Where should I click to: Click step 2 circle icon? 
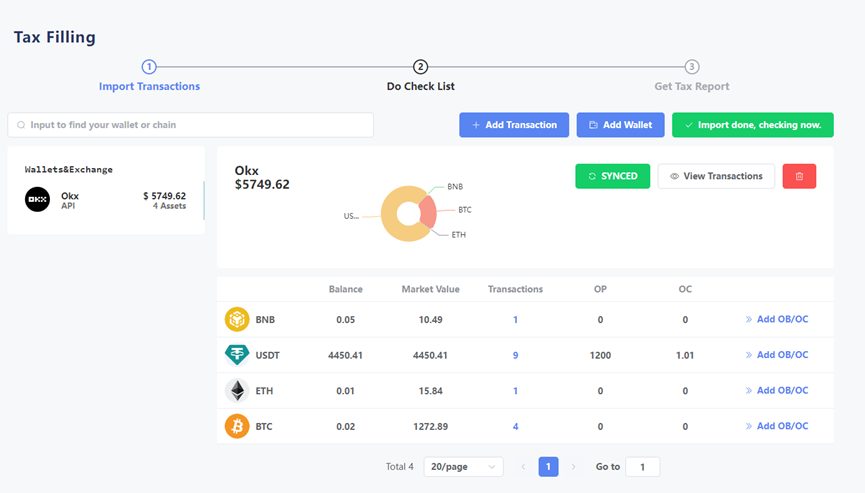[420, 67]
